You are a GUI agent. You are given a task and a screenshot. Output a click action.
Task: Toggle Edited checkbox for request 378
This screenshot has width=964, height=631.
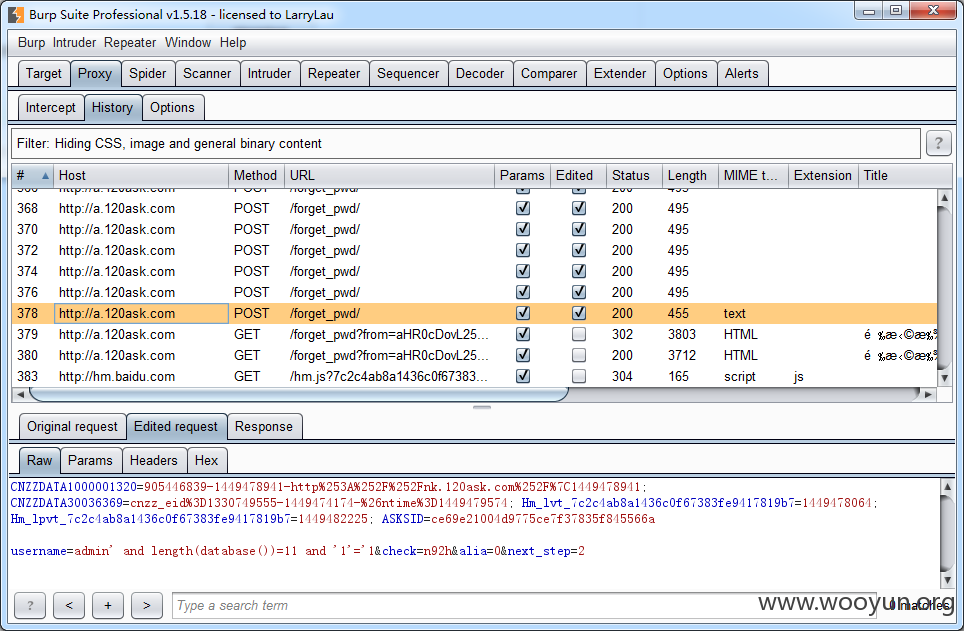pos(579,313)
